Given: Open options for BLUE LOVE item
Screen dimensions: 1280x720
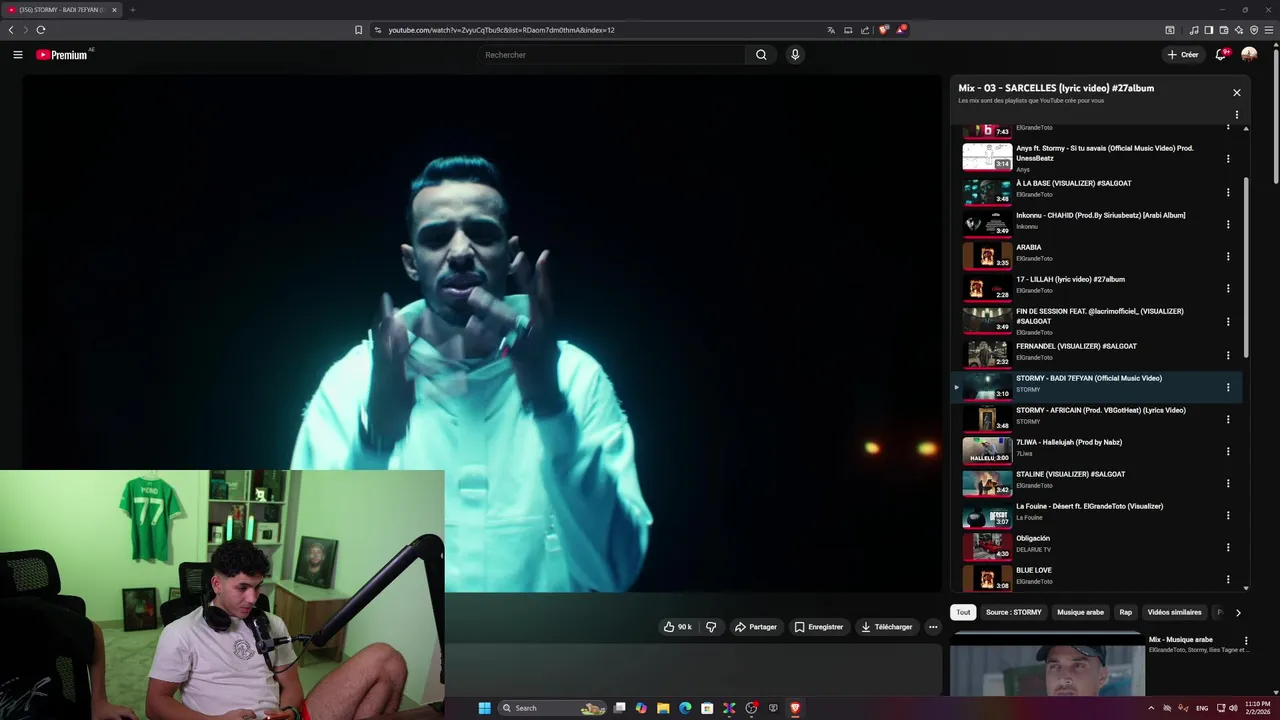Looking at the screenshot, I should click(x=1228, y=579).
